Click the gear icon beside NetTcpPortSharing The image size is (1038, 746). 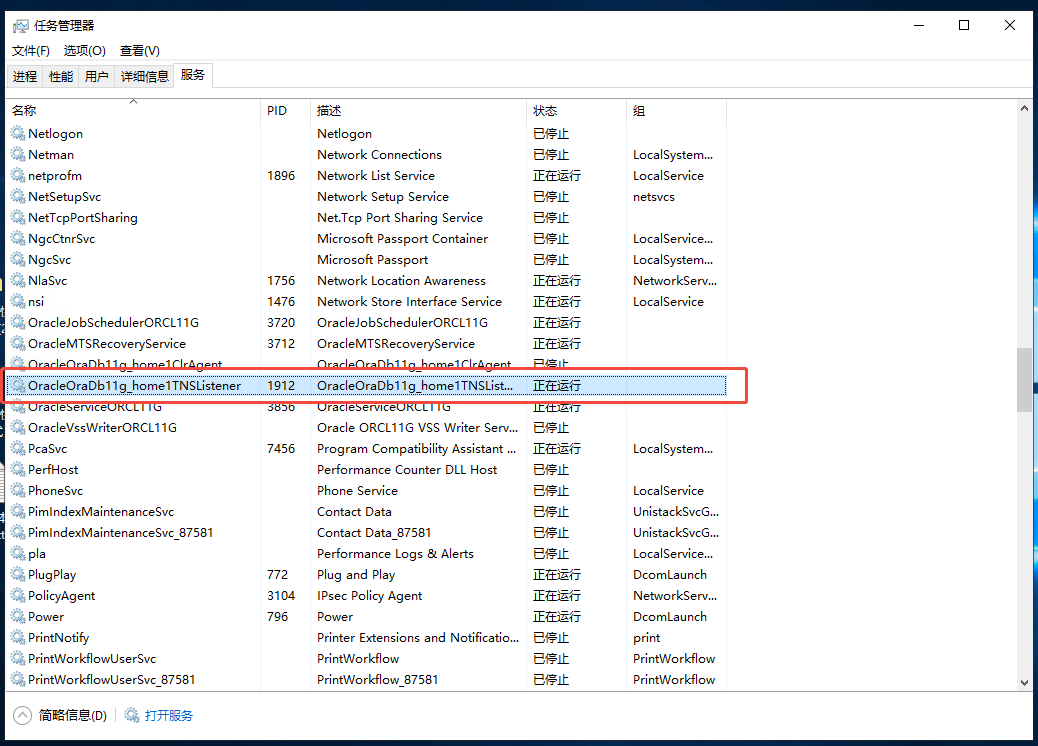(18, 217)
